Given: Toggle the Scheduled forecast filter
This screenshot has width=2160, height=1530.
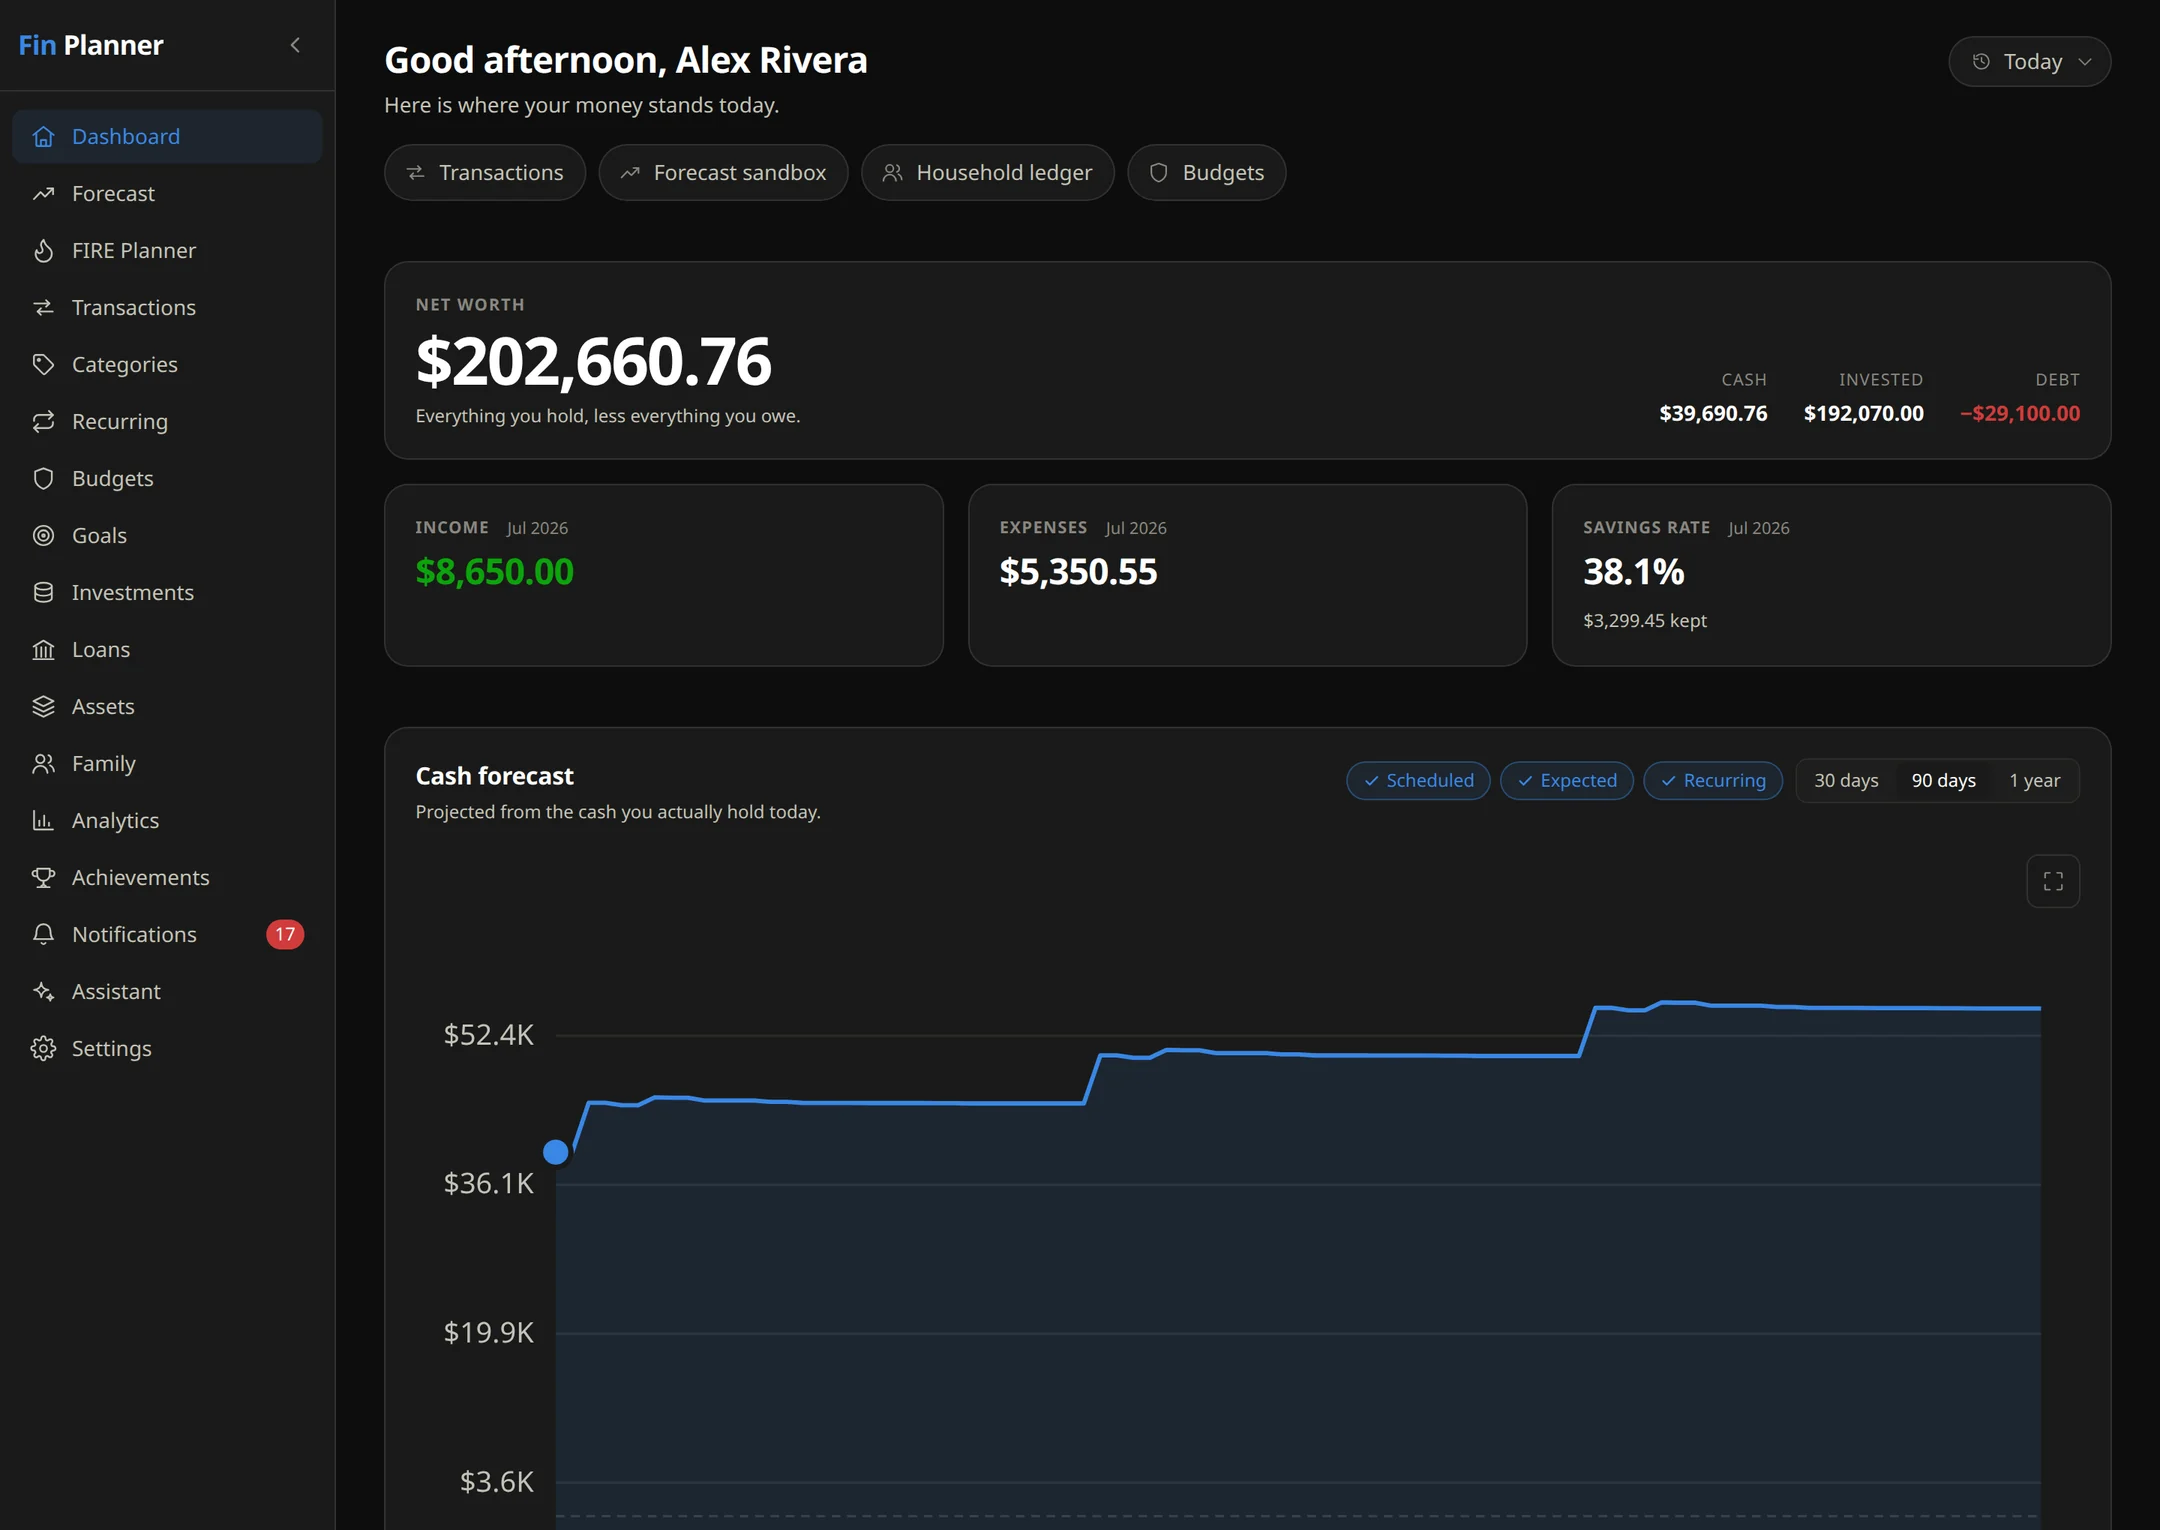Looking at the screenshot, I should 1418,781.
